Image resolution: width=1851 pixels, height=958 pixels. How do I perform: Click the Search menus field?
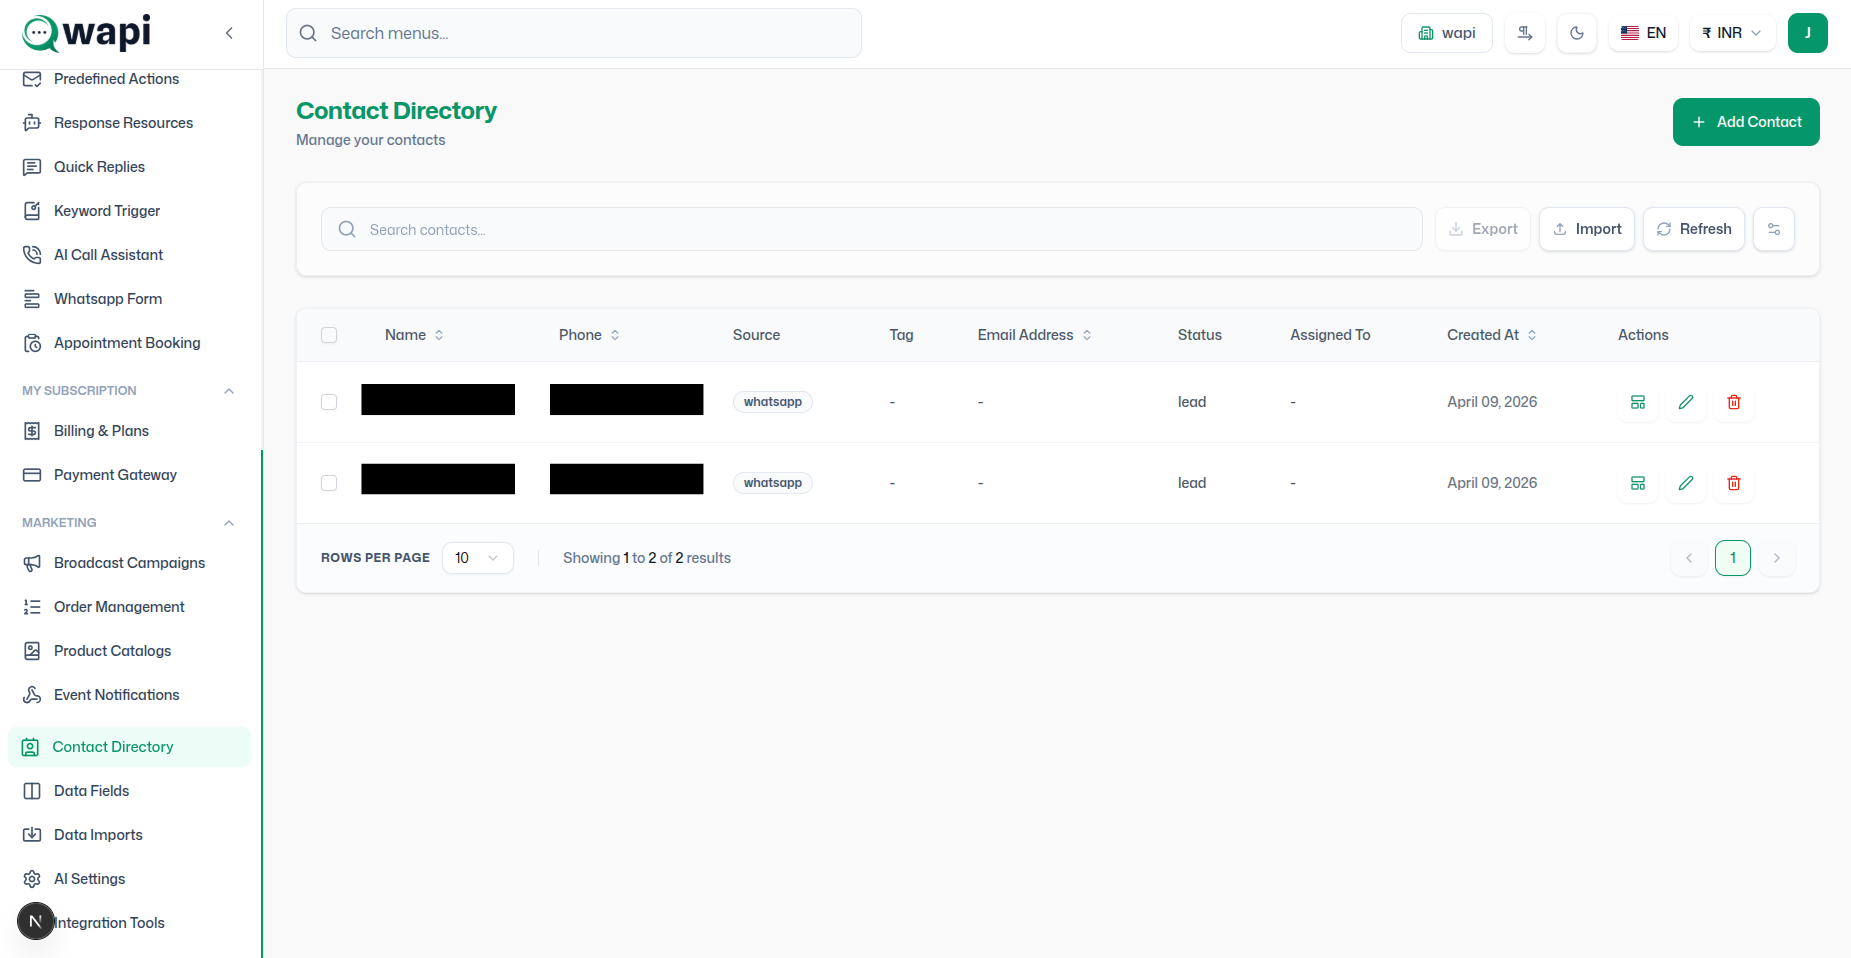574,33
